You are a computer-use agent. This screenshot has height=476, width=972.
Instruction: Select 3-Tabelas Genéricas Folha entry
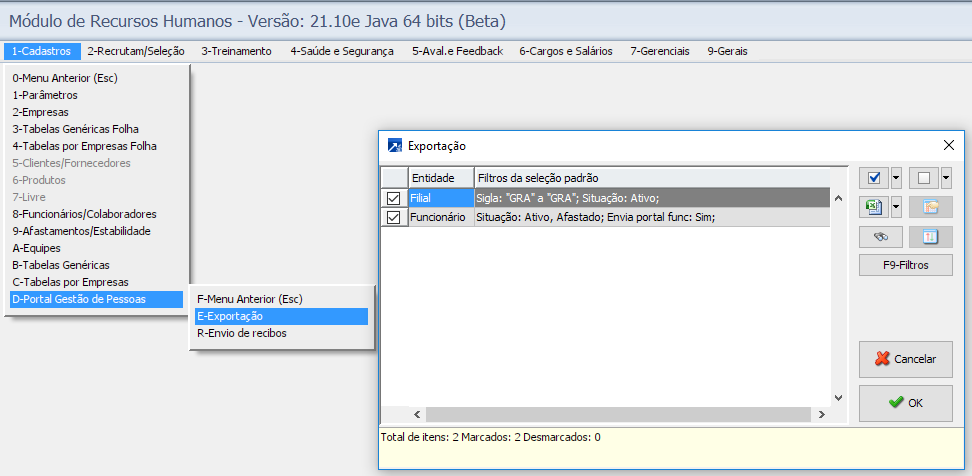(96, 129)
